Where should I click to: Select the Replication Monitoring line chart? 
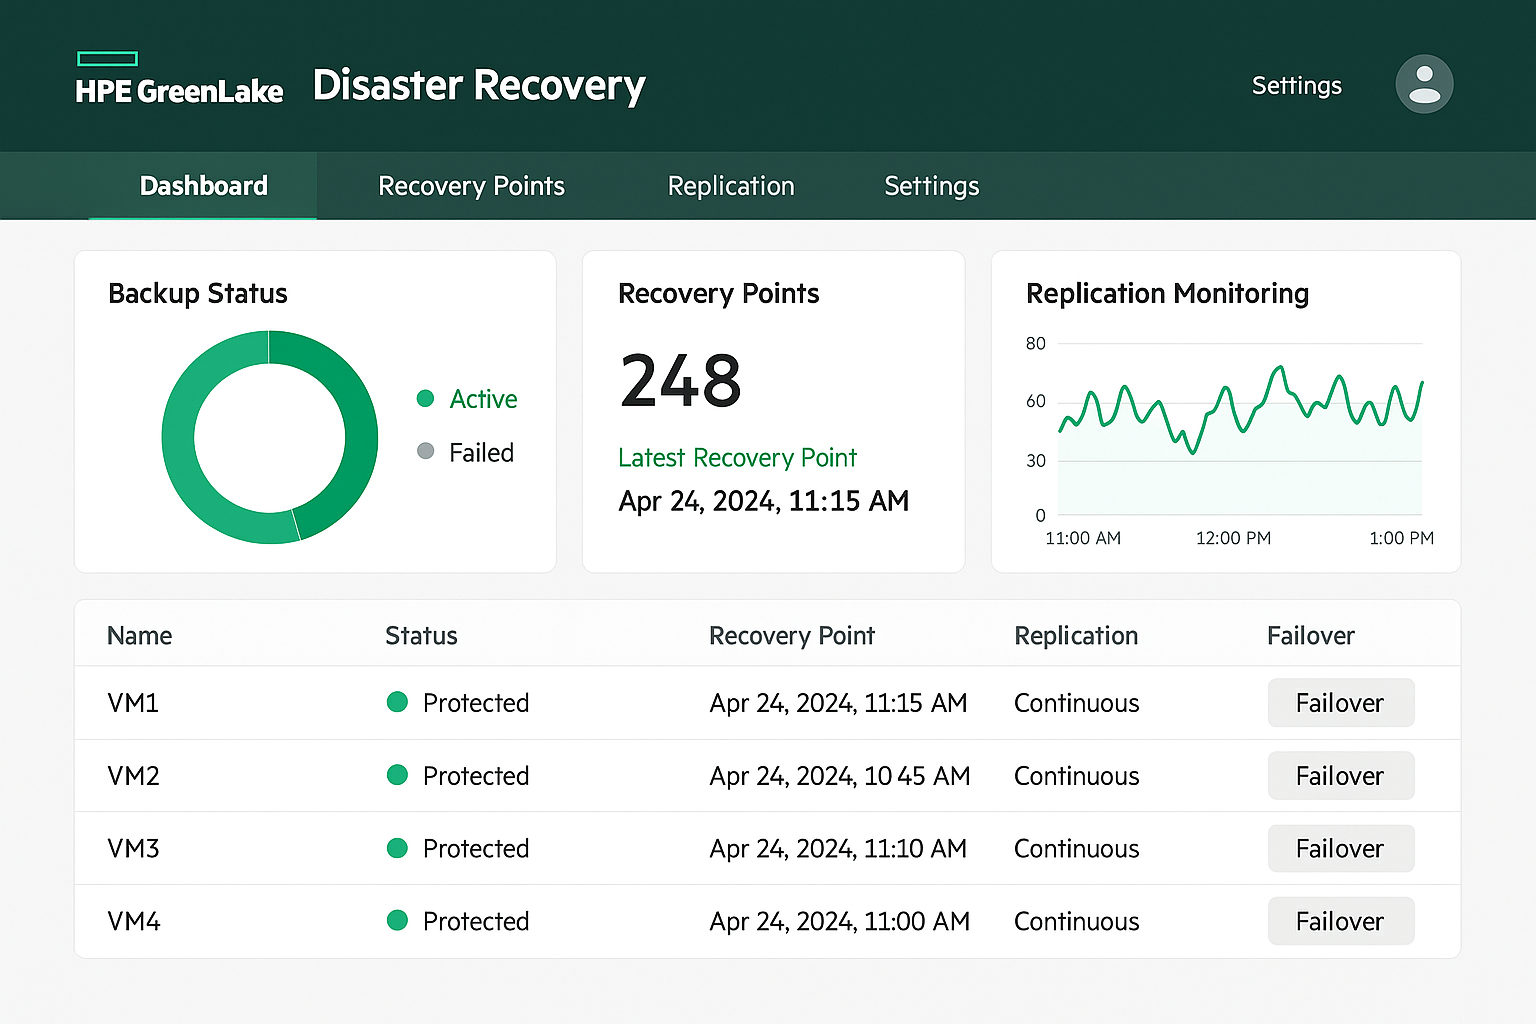(x=1240, y=430)
